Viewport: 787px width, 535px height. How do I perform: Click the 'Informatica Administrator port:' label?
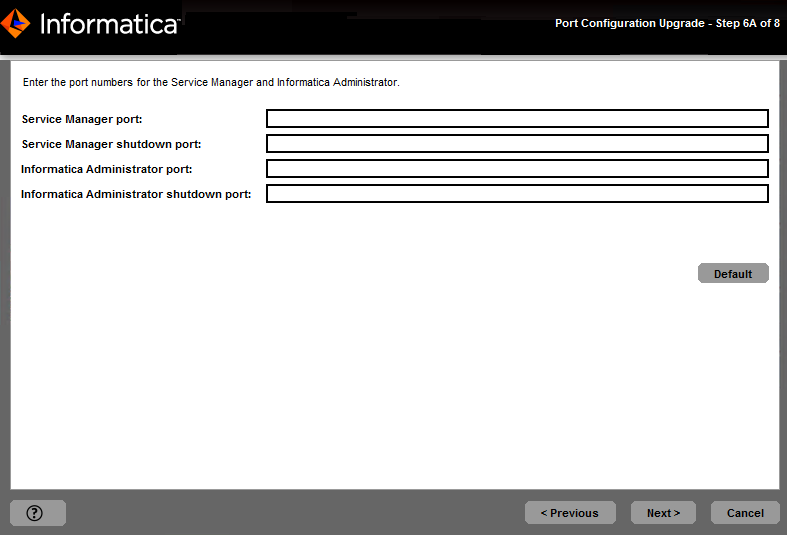pyautogui.click(x=106, y=169)
